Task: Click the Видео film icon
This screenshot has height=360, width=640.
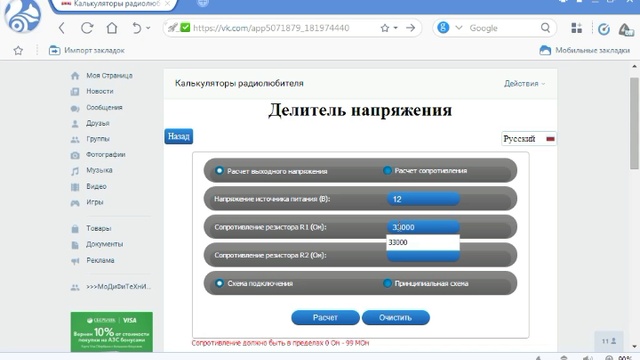Action: coord(75,187)
